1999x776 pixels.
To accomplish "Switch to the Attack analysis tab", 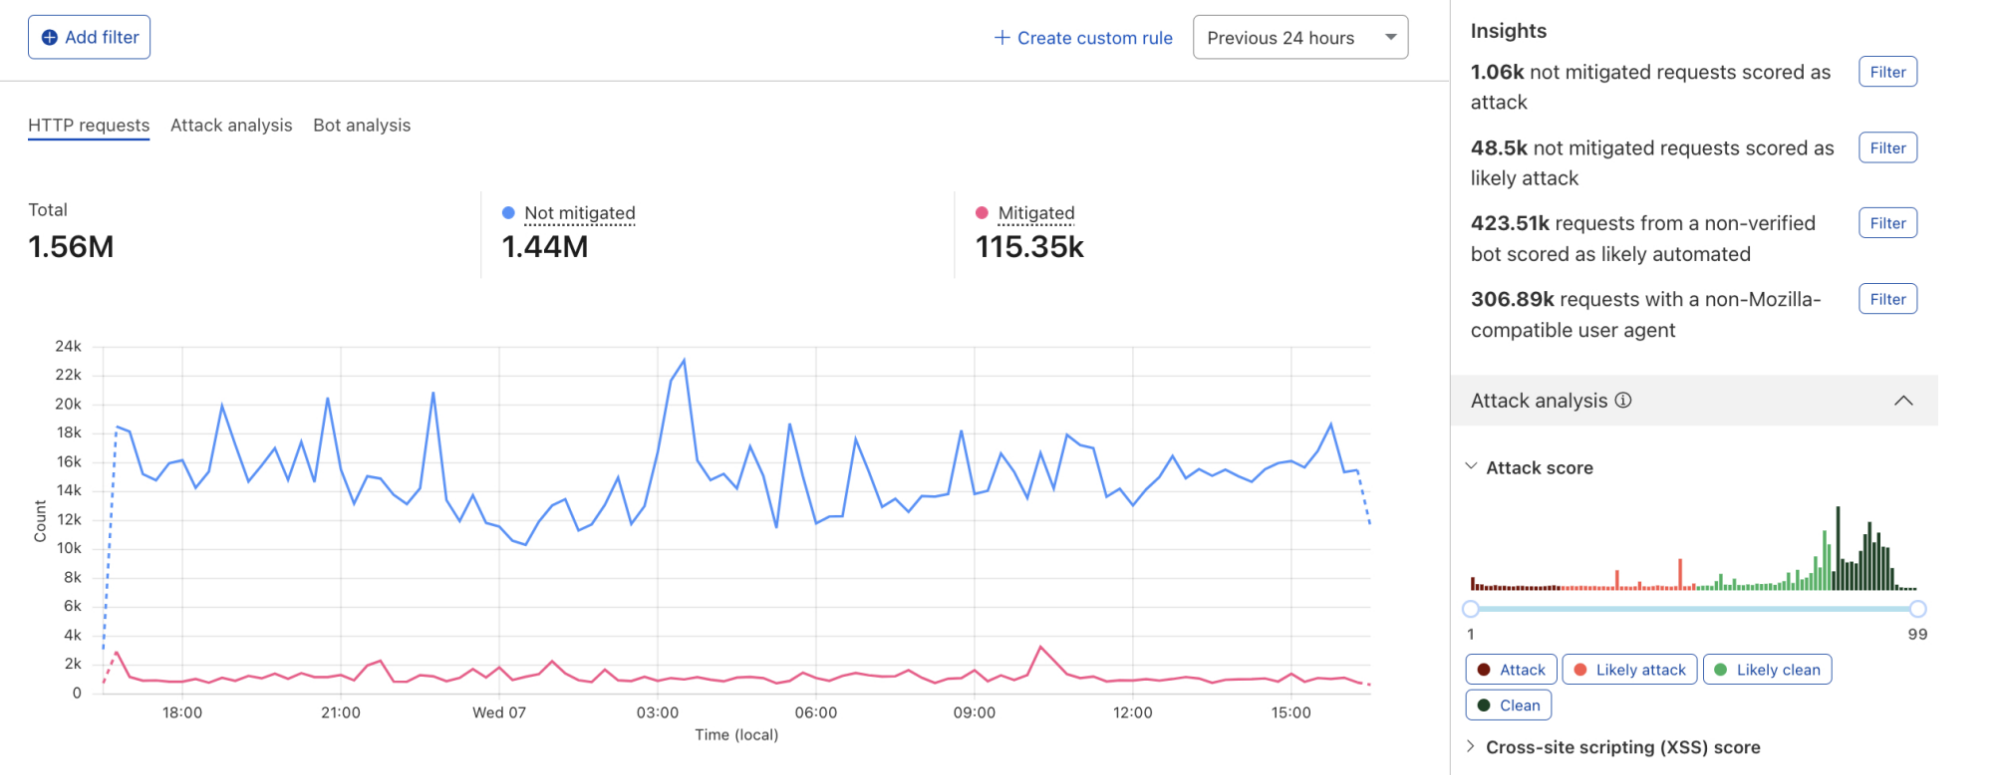I will (x=231, y=125).
